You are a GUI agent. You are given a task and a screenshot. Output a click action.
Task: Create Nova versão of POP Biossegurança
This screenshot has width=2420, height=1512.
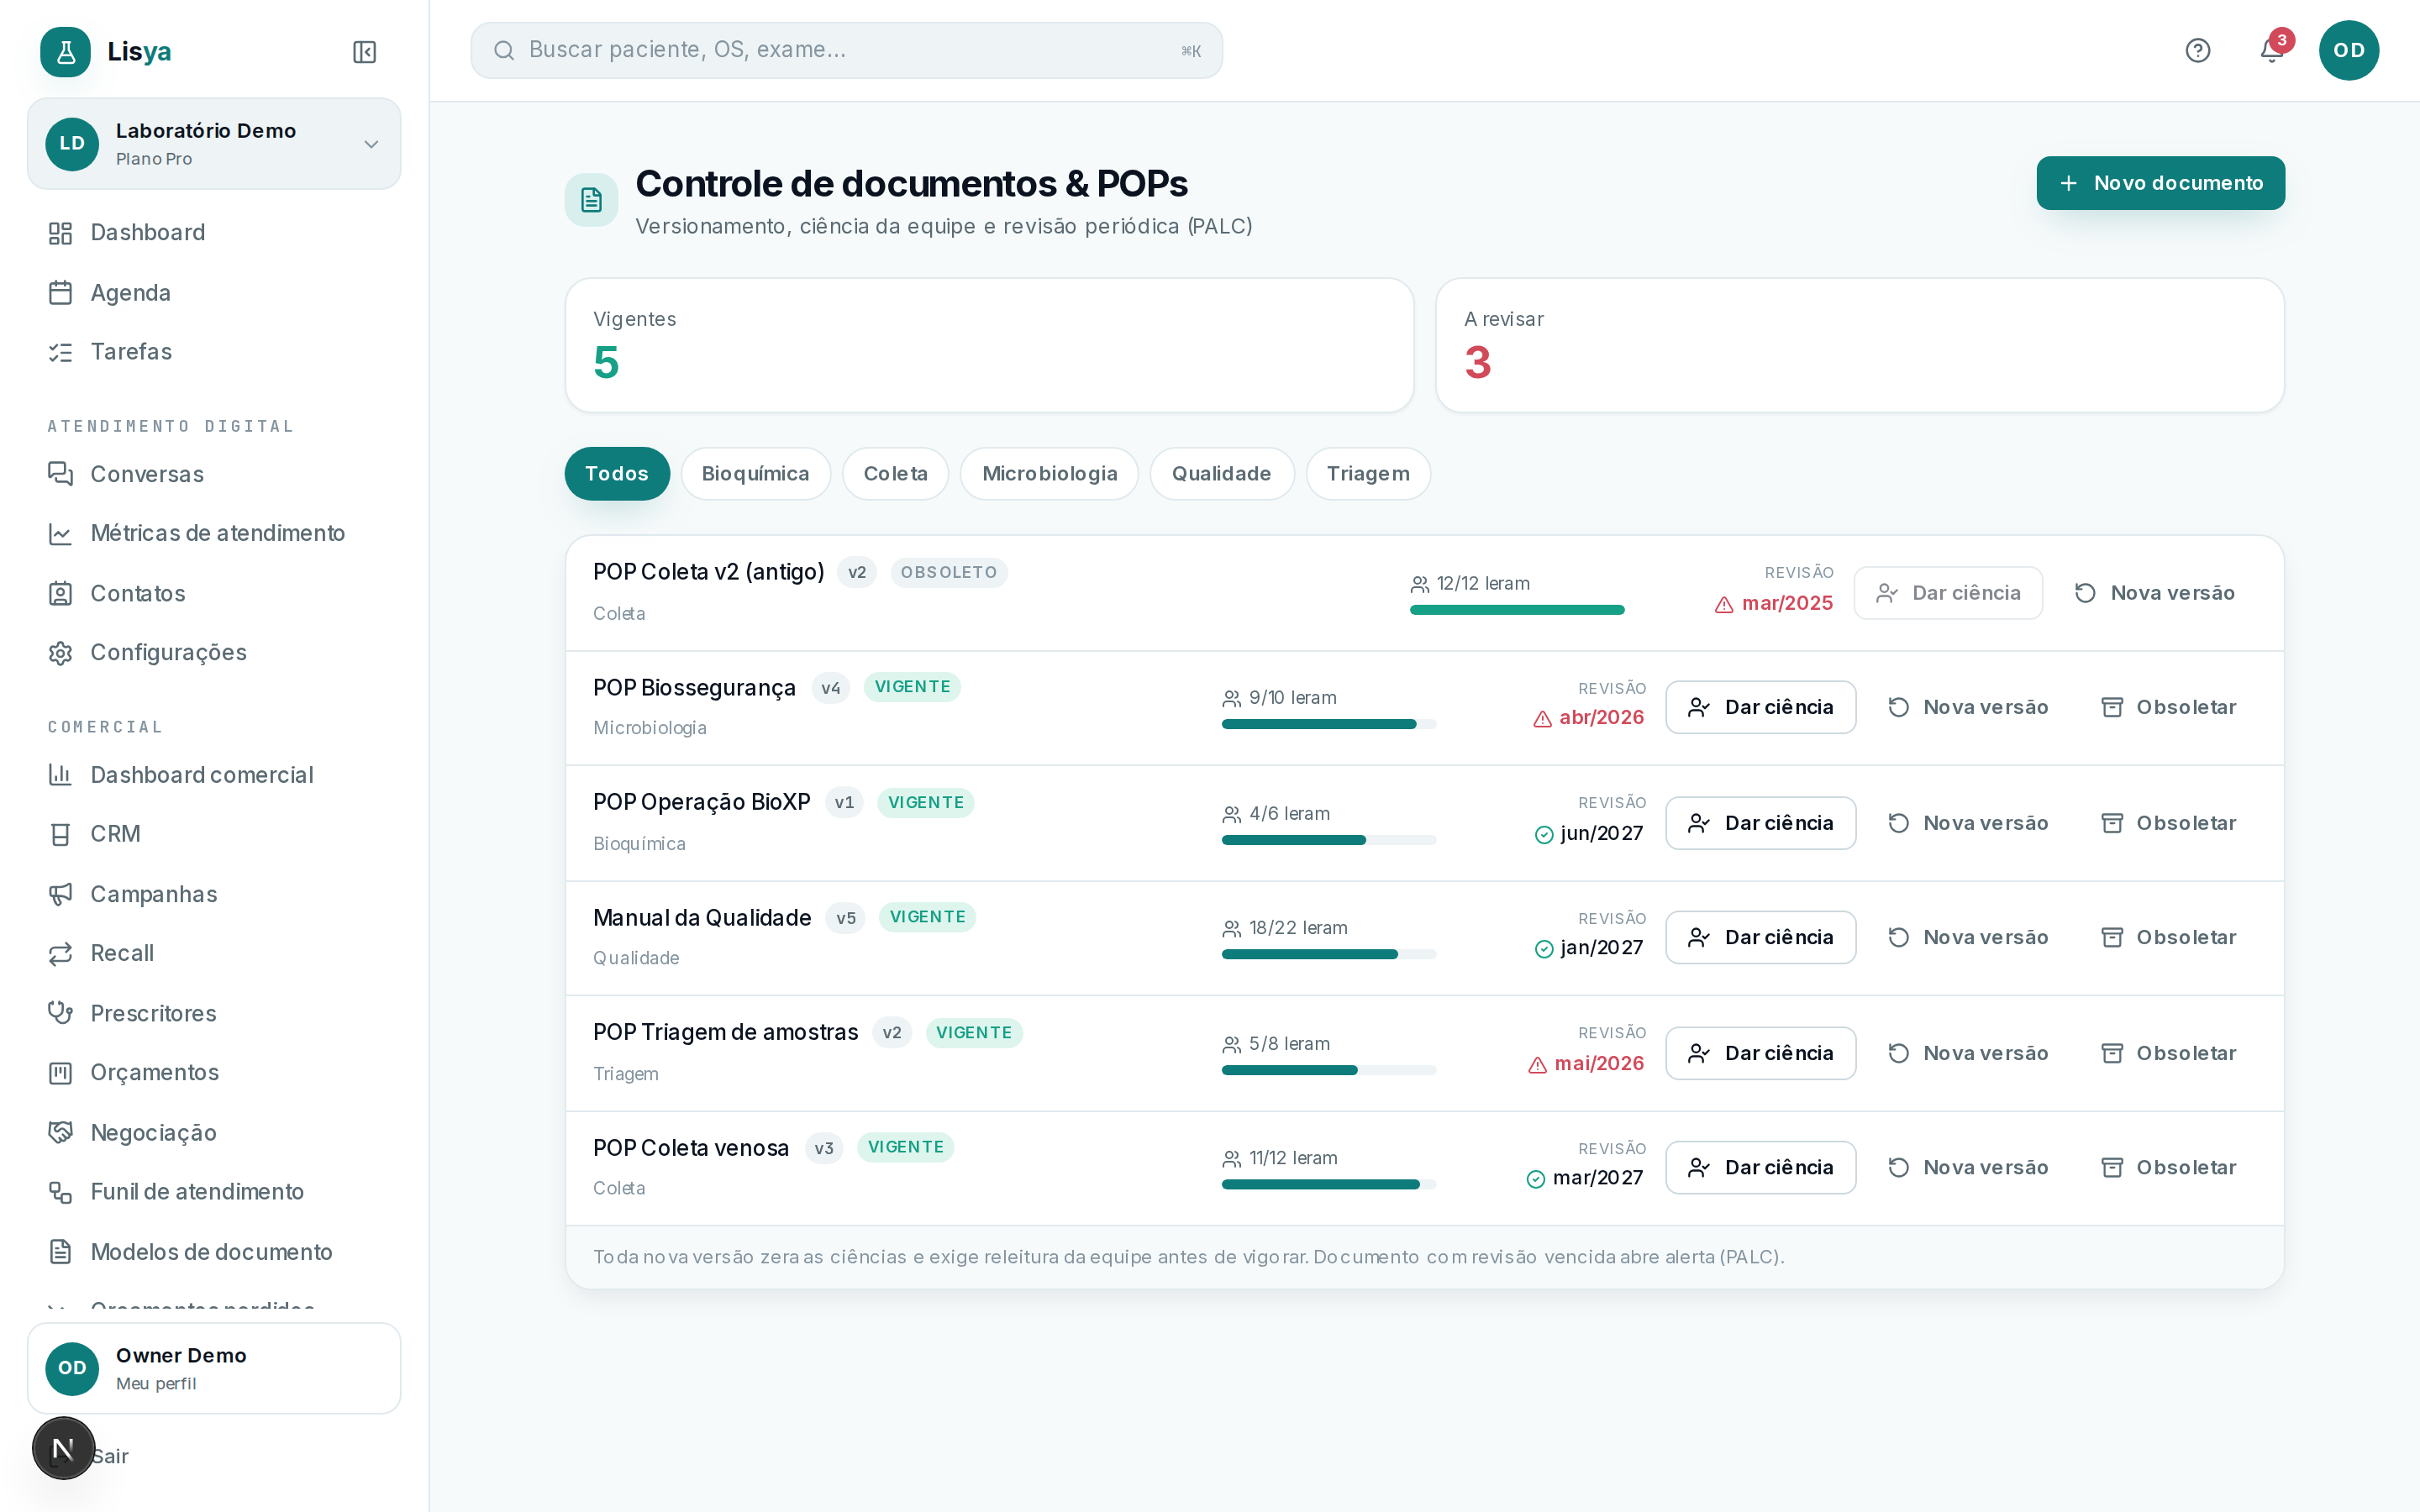(x=1967, y=707)
